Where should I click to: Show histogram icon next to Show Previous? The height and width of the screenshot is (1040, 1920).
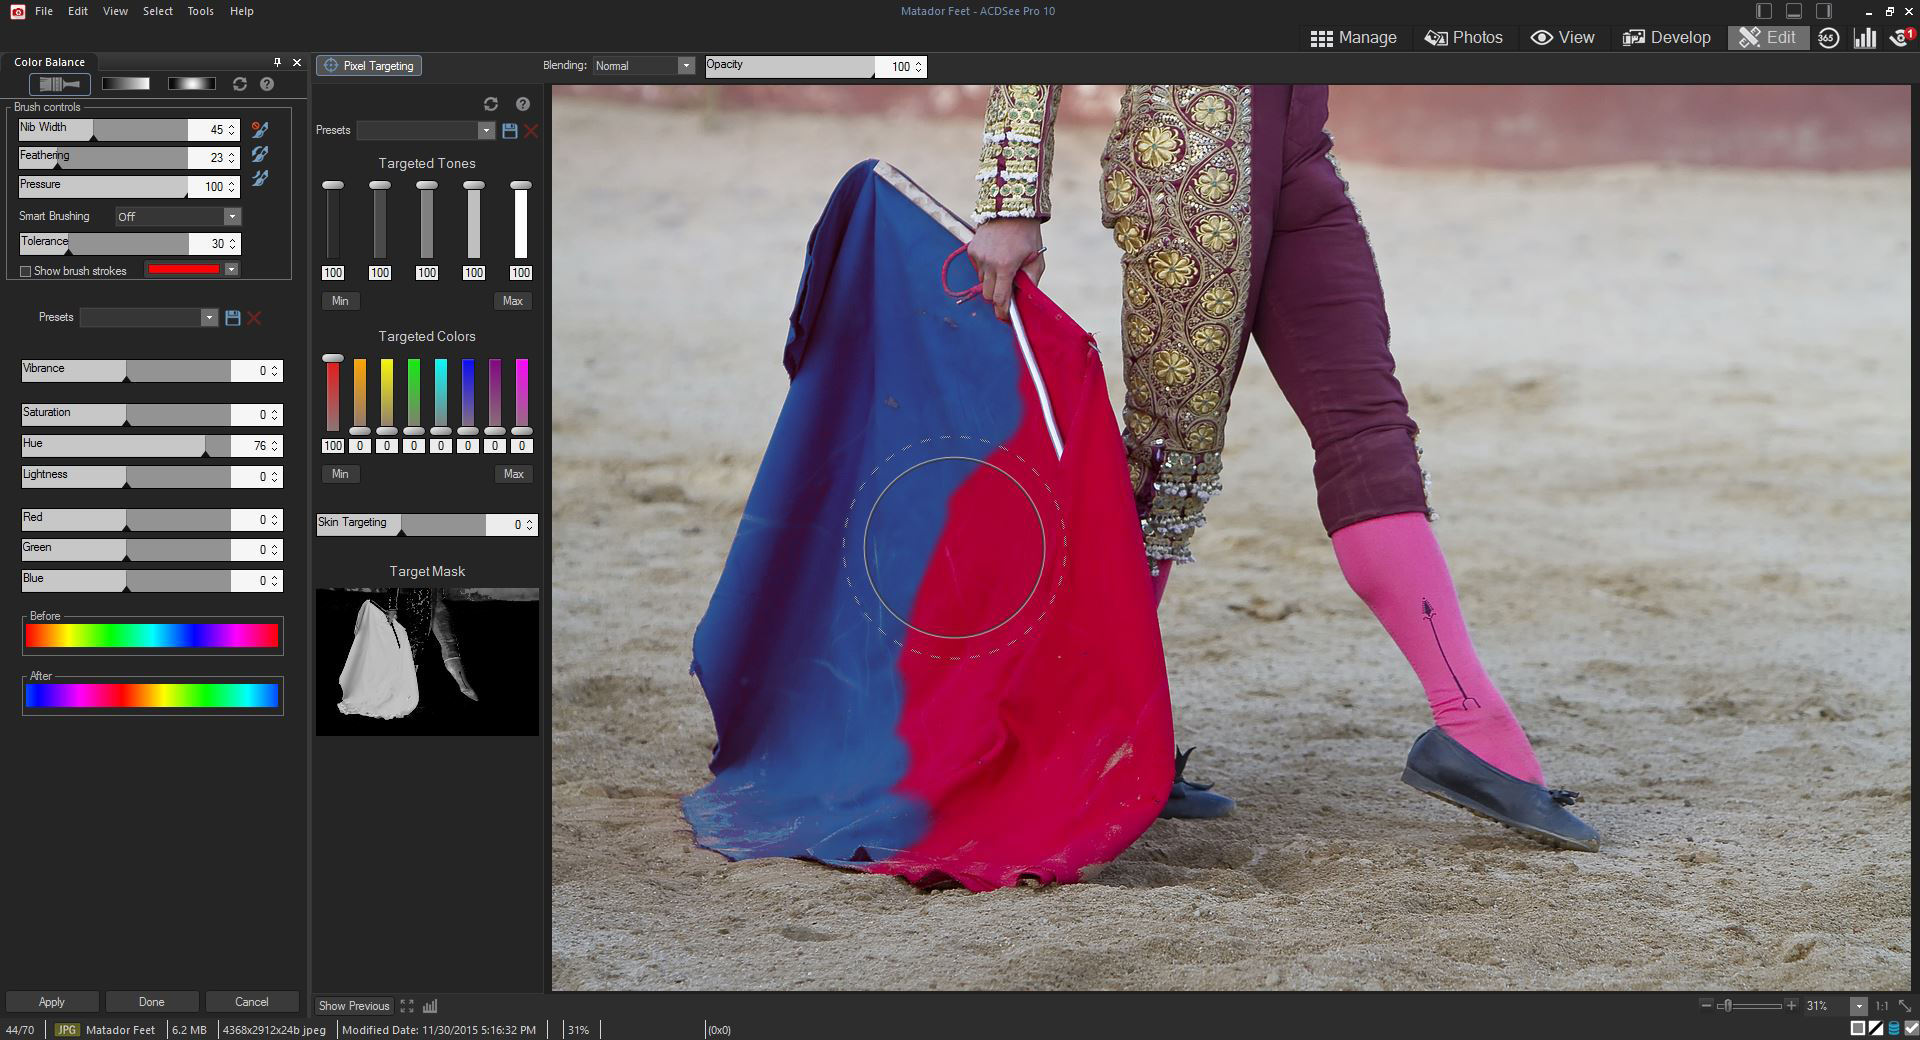coord(431,1006)
